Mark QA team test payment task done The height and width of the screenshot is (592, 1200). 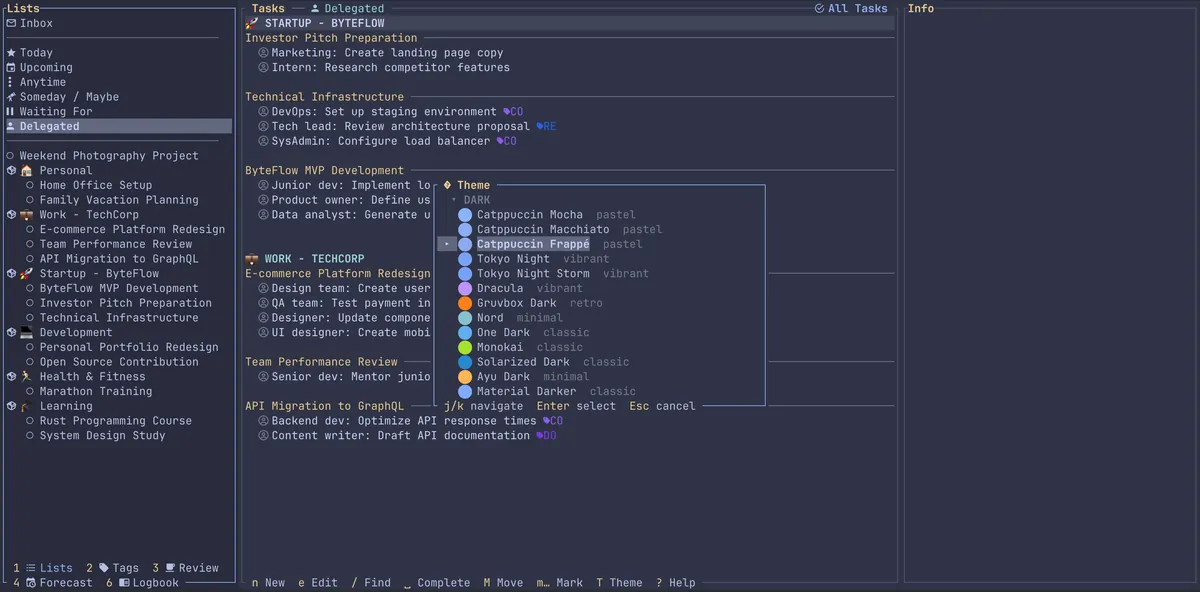[264, 303]
